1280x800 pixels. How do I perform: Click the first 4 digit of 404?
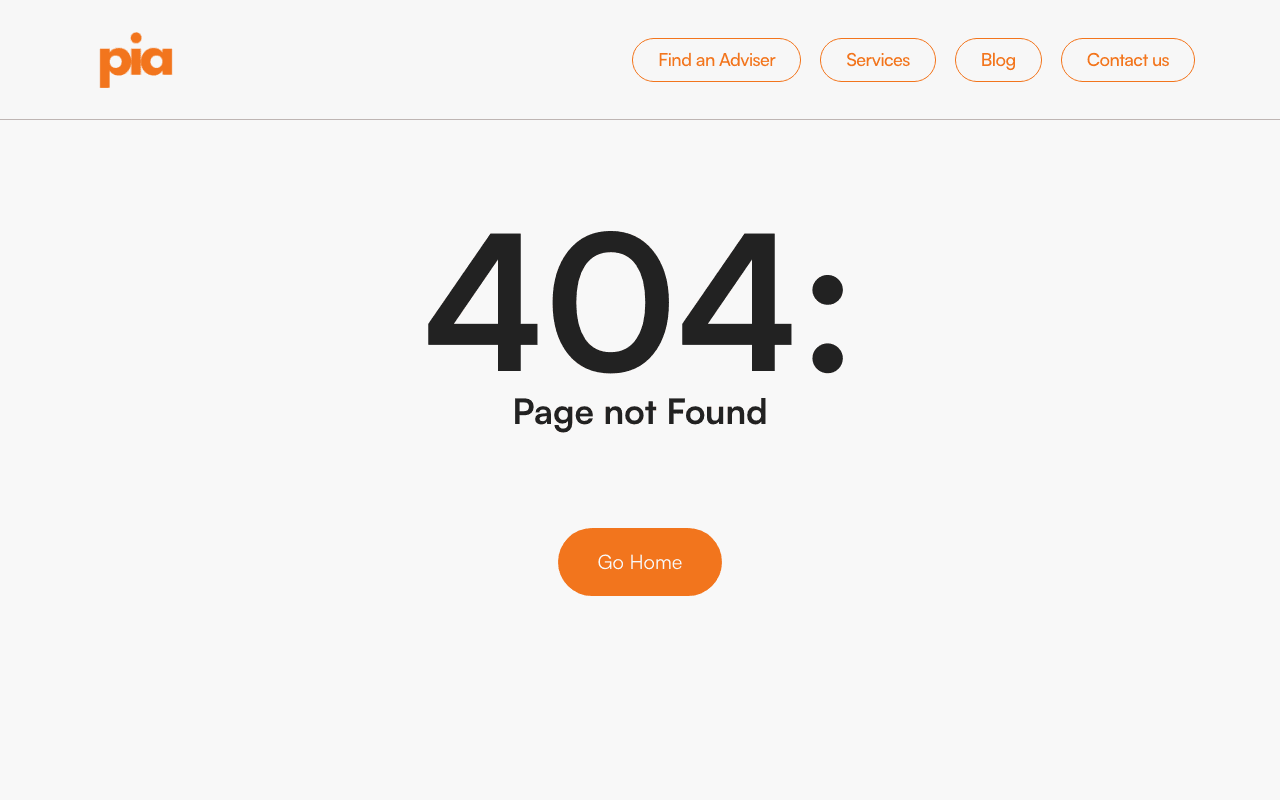[x=484, y=302]
